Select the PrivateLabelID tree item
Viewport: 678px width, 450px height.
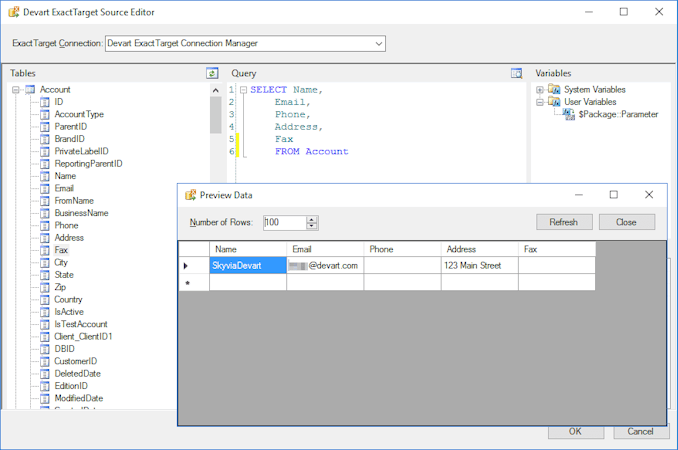pyautogui.click(x=81, y=151)
